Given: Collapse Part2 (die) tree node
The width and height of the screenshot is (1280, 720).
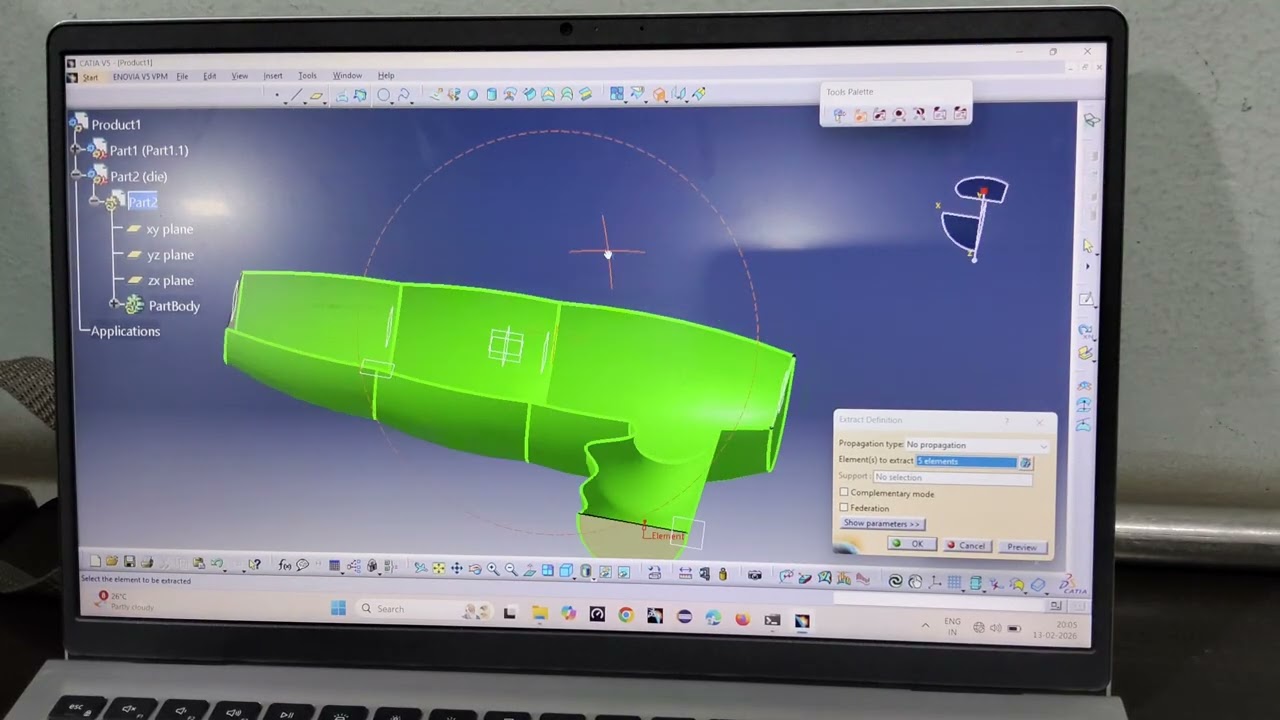Looking at the screenshot, I should (x=77, y=175).
